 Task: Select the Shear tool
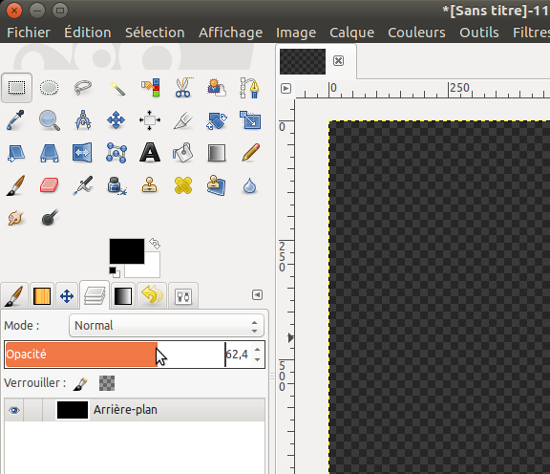[16, 153]
